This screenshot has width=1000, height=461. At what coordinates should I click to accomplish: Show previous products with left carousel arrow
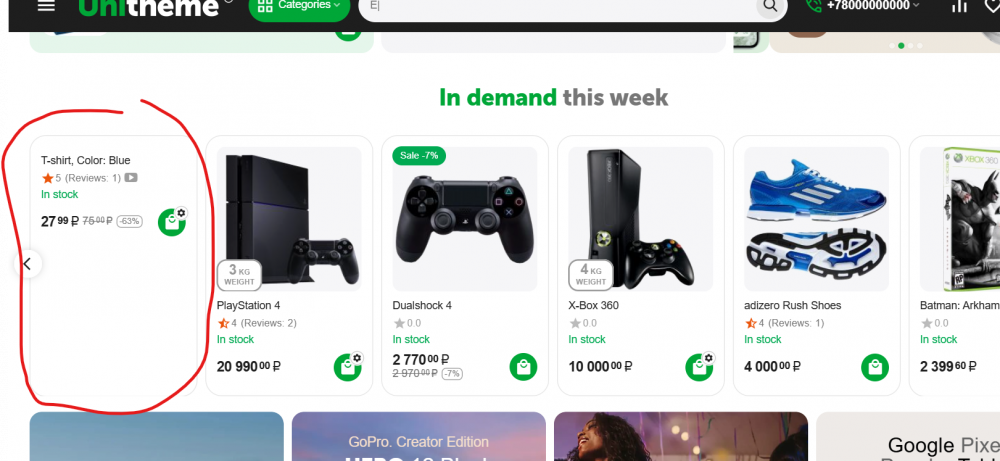(27, 263)
